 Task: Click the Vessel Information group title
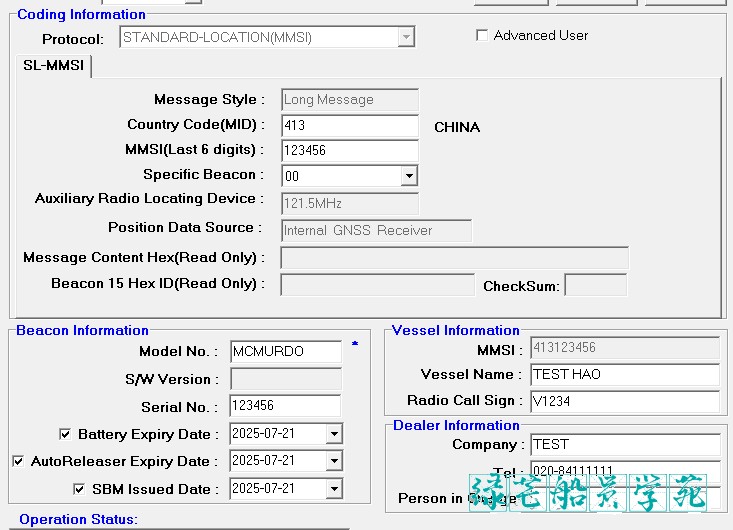click(455, 330)
